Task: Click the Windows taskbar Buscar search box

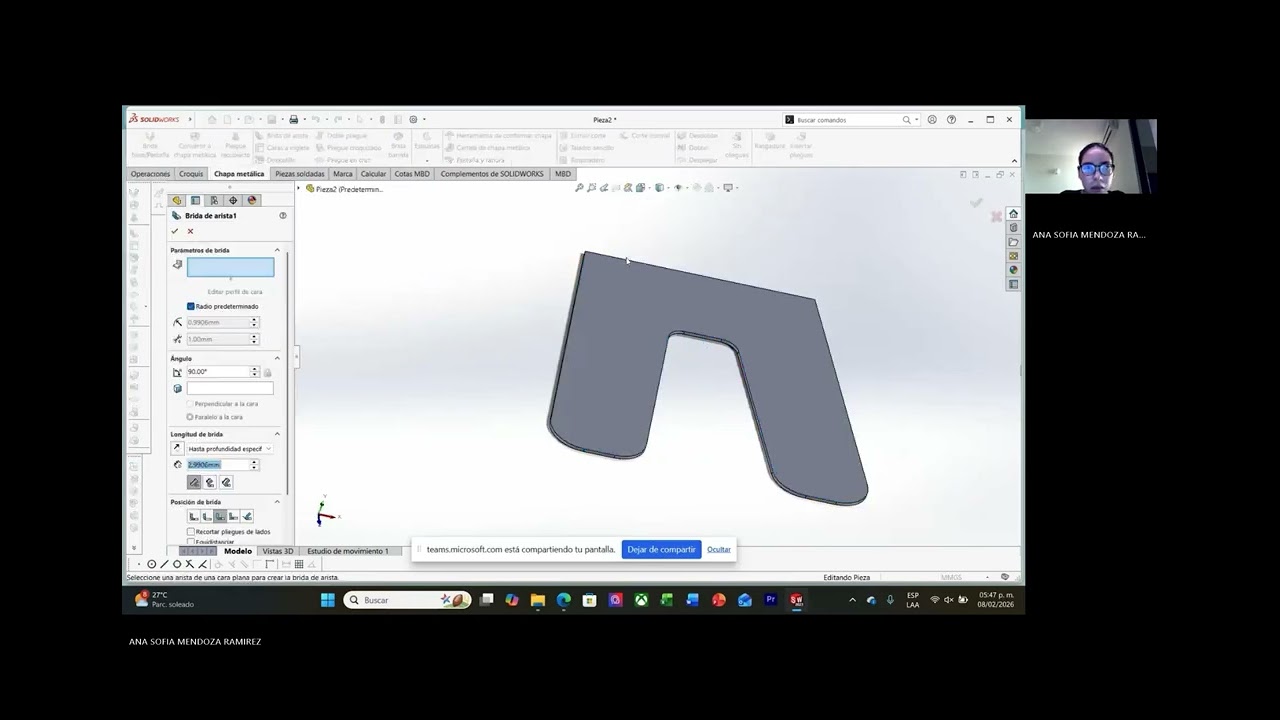Action: tap(406, 600)
